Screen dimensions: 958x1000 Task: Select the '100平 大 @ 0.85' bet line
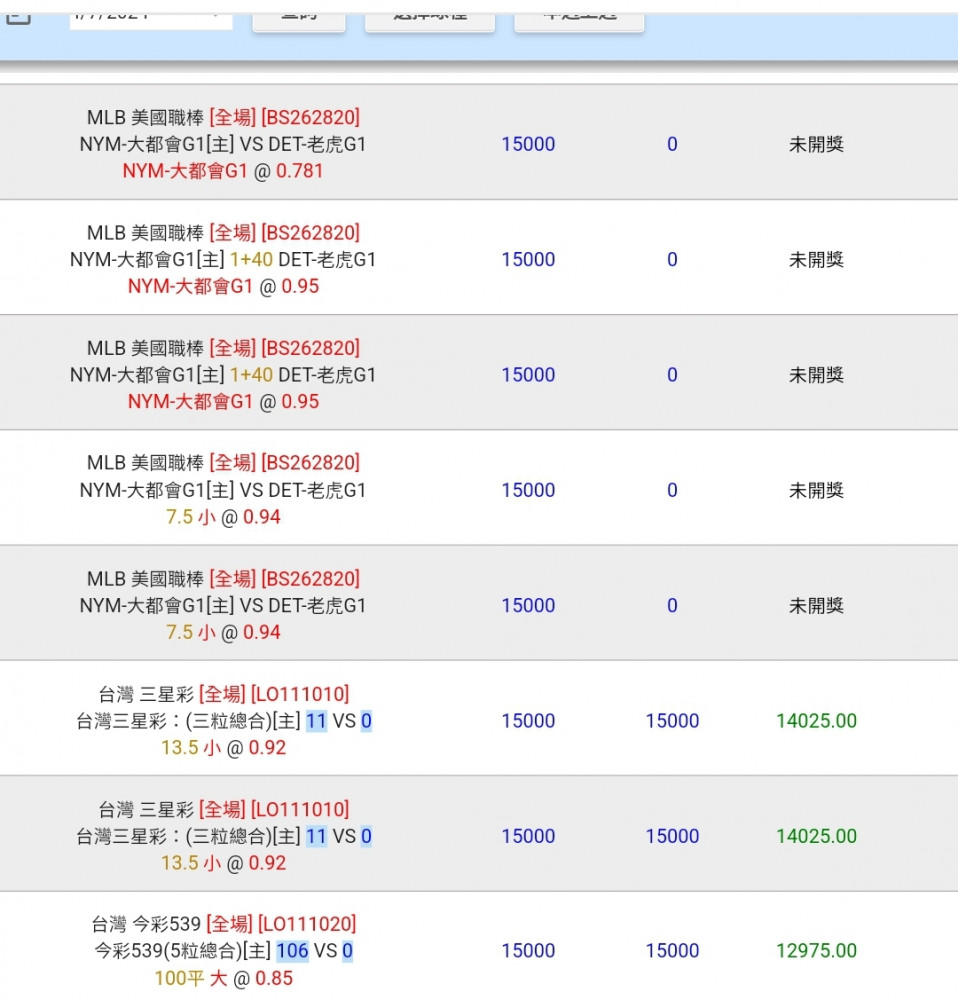[x=223, y=978]
